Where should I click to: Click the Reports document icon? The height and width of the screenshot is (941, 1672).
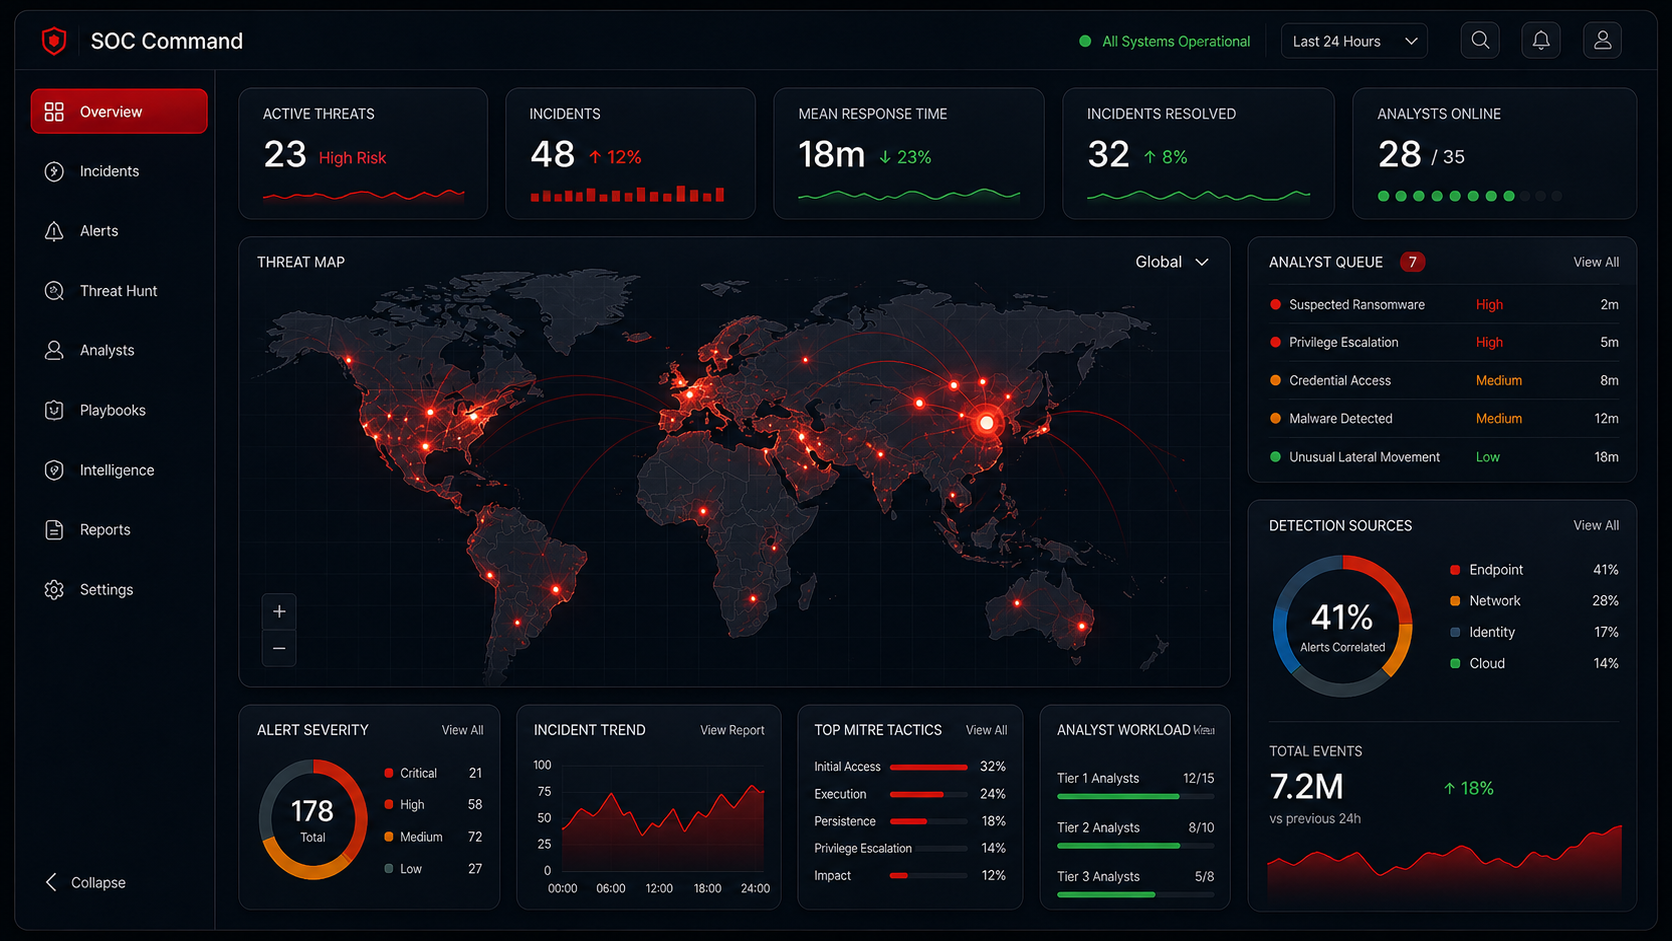54,530
